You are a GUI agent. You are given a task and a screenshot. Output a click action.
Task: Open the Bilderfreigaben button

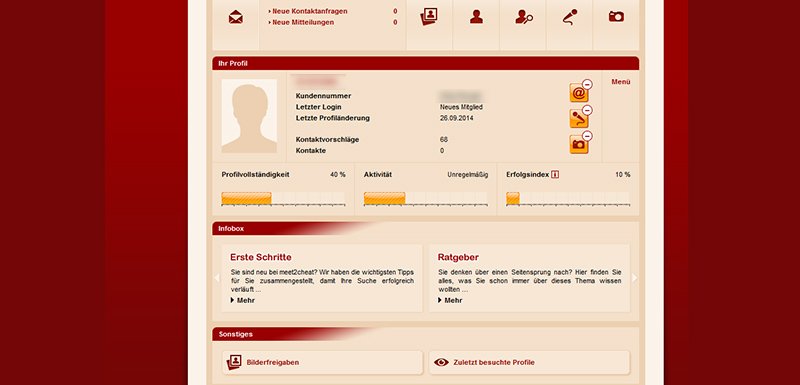coord(322,363)
